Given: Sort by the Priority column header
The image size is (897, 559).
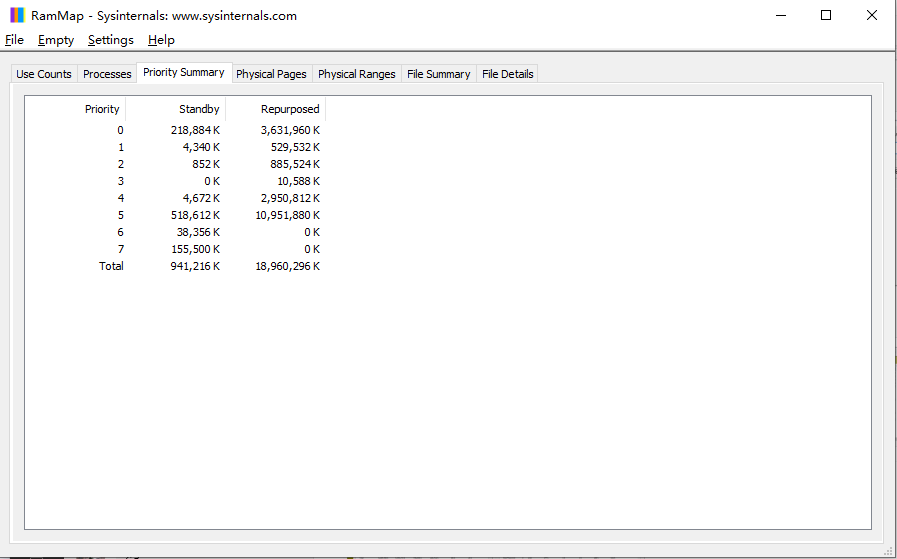Looking at the screenshot, I should pyautogui.click(x=102, y=109).
